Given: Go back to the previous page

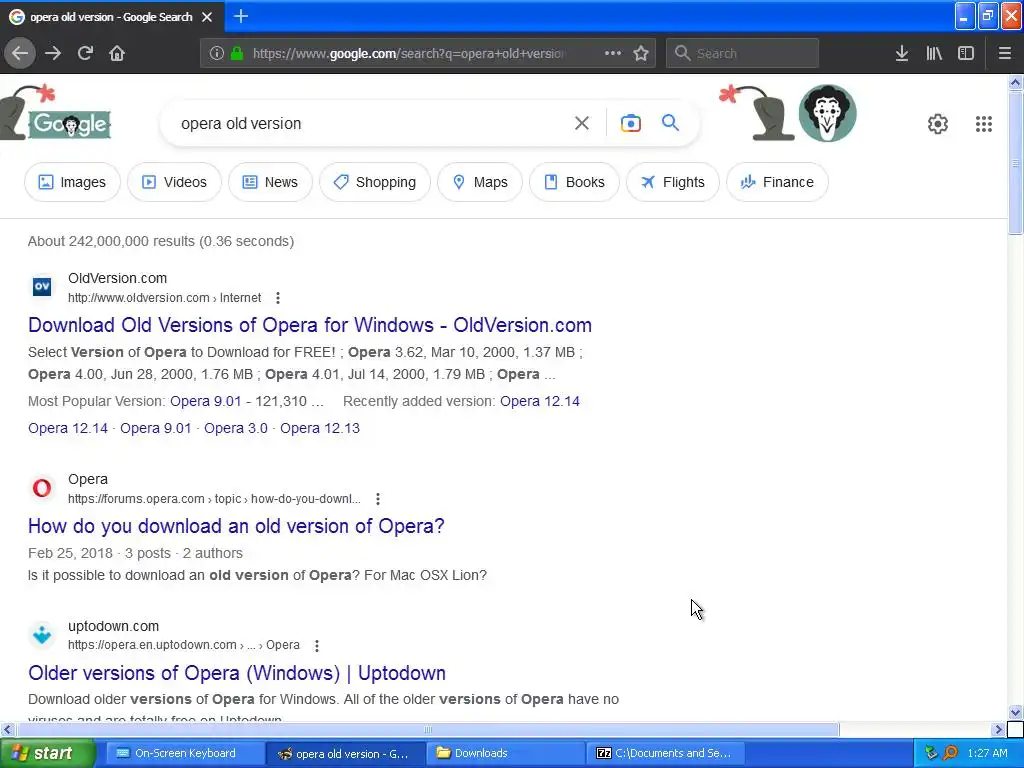Looking at the screenshot, I should tap(20, 54).
